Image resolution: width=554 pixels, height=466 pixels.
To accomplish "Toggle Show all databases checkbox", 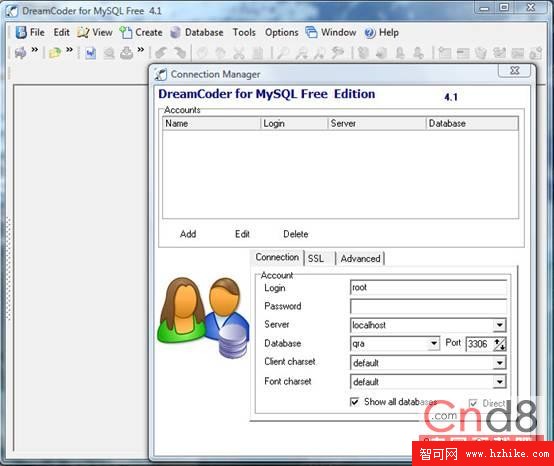I will 354,402.
